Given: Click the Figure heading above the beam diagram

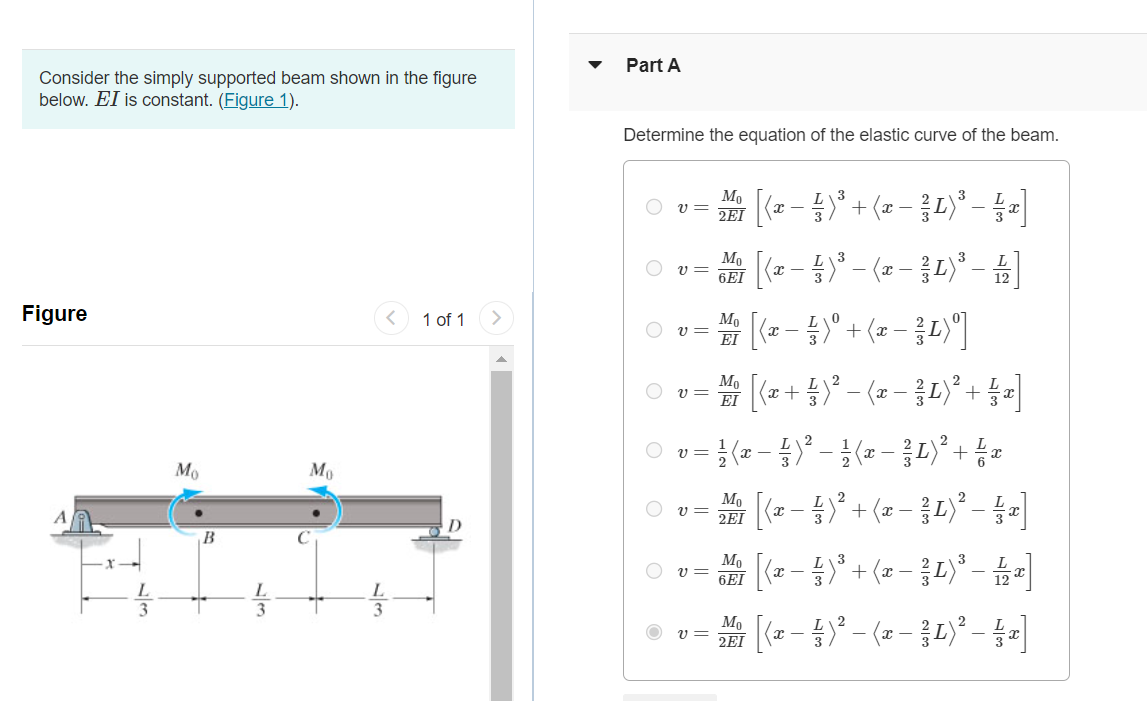Looking at the screenshot, I should (x=54, y=313).
